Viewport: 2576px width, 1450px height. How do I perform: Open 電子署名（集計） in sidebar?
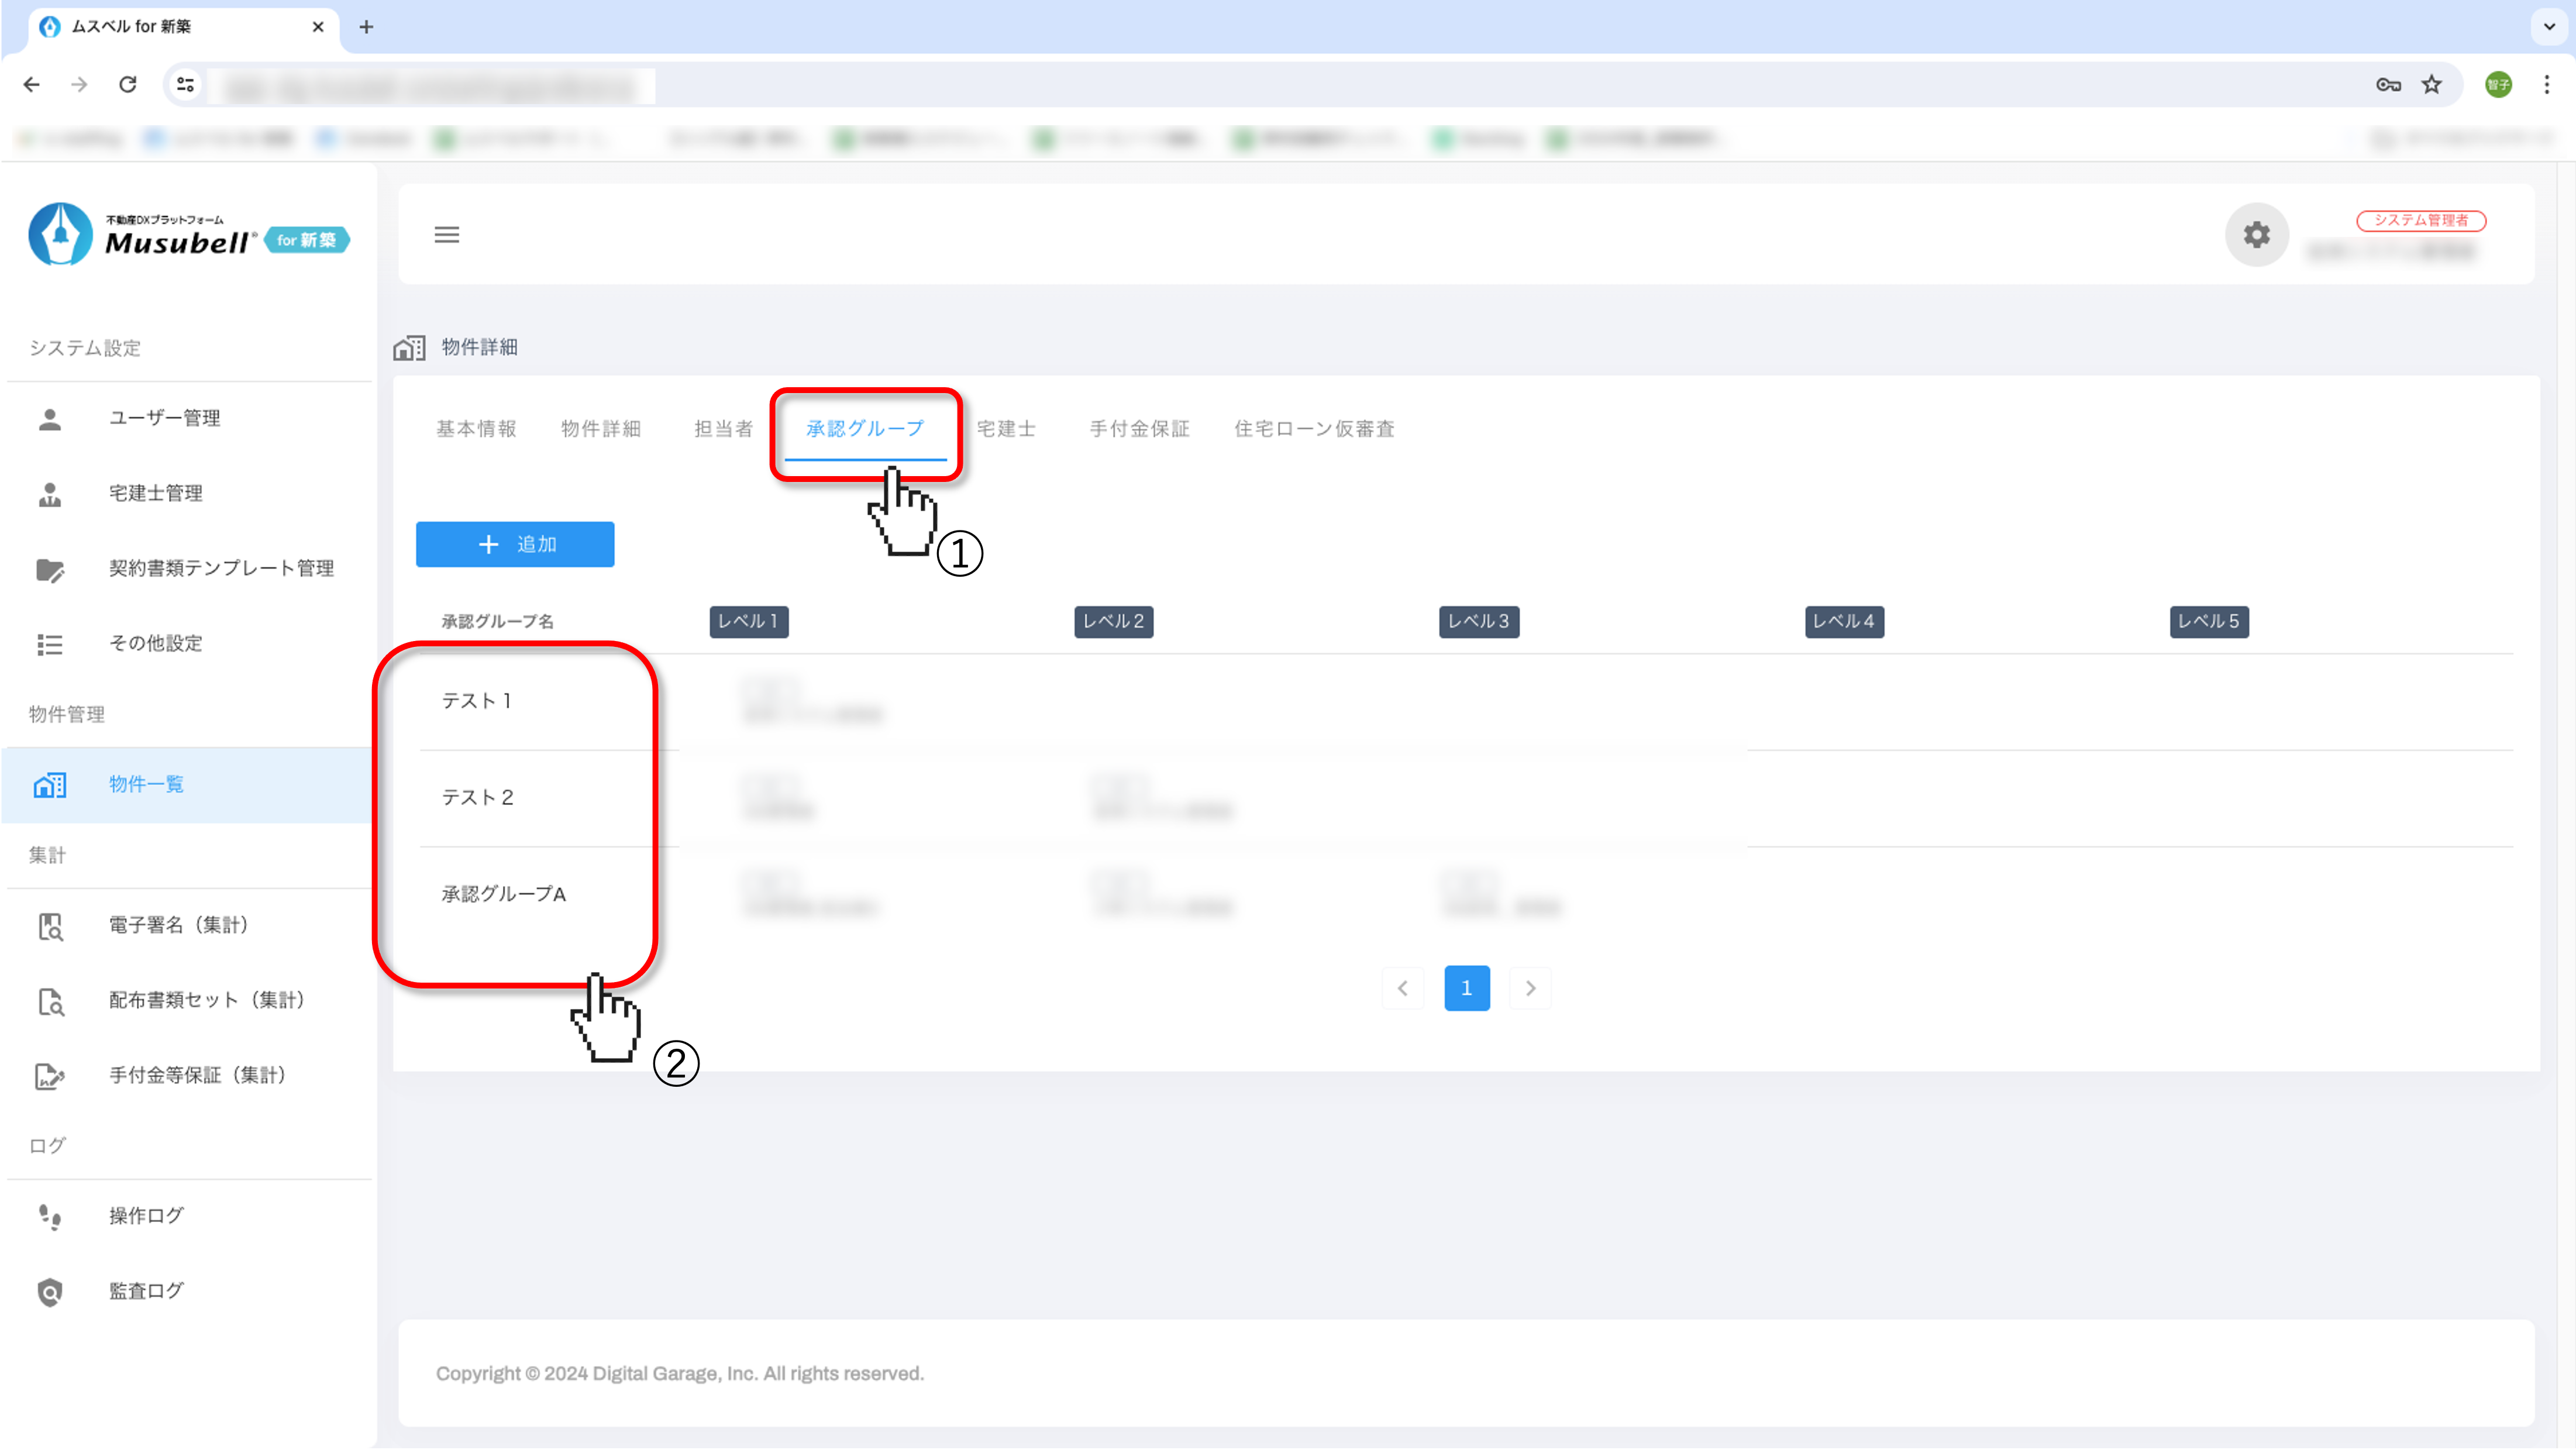(x=178, y=925)
